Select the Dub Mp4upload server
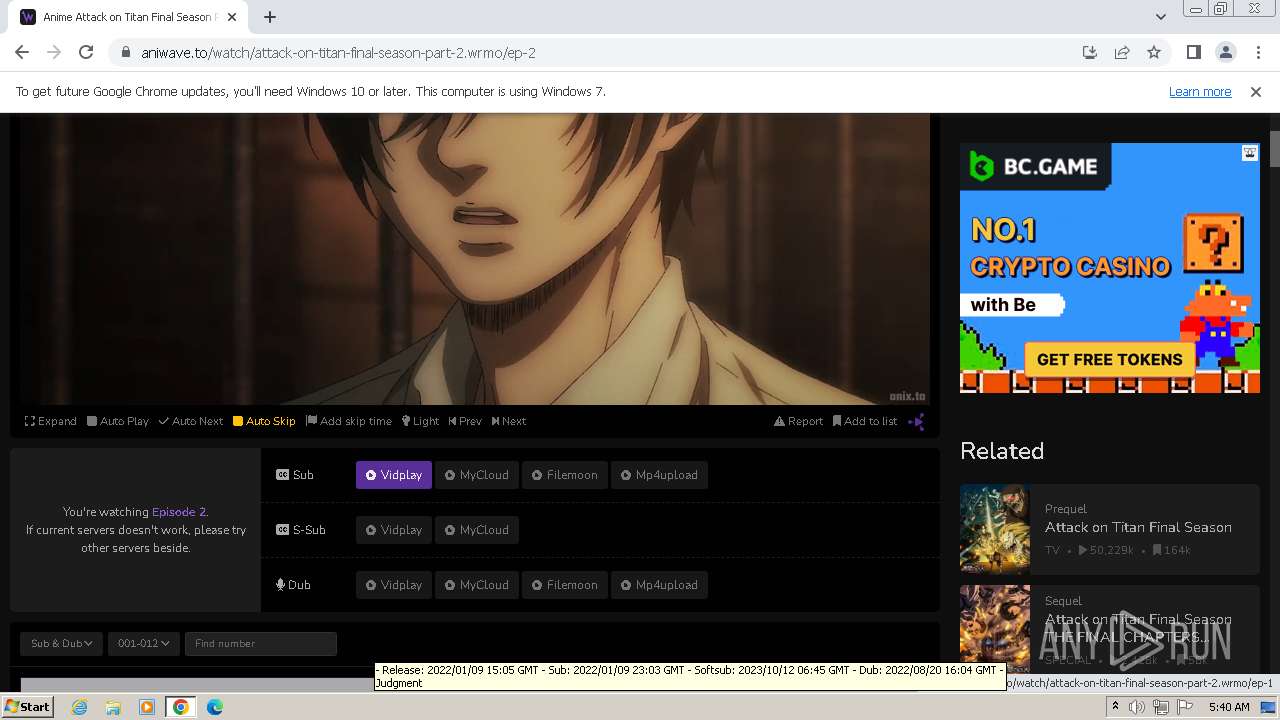 click(660, 585)
